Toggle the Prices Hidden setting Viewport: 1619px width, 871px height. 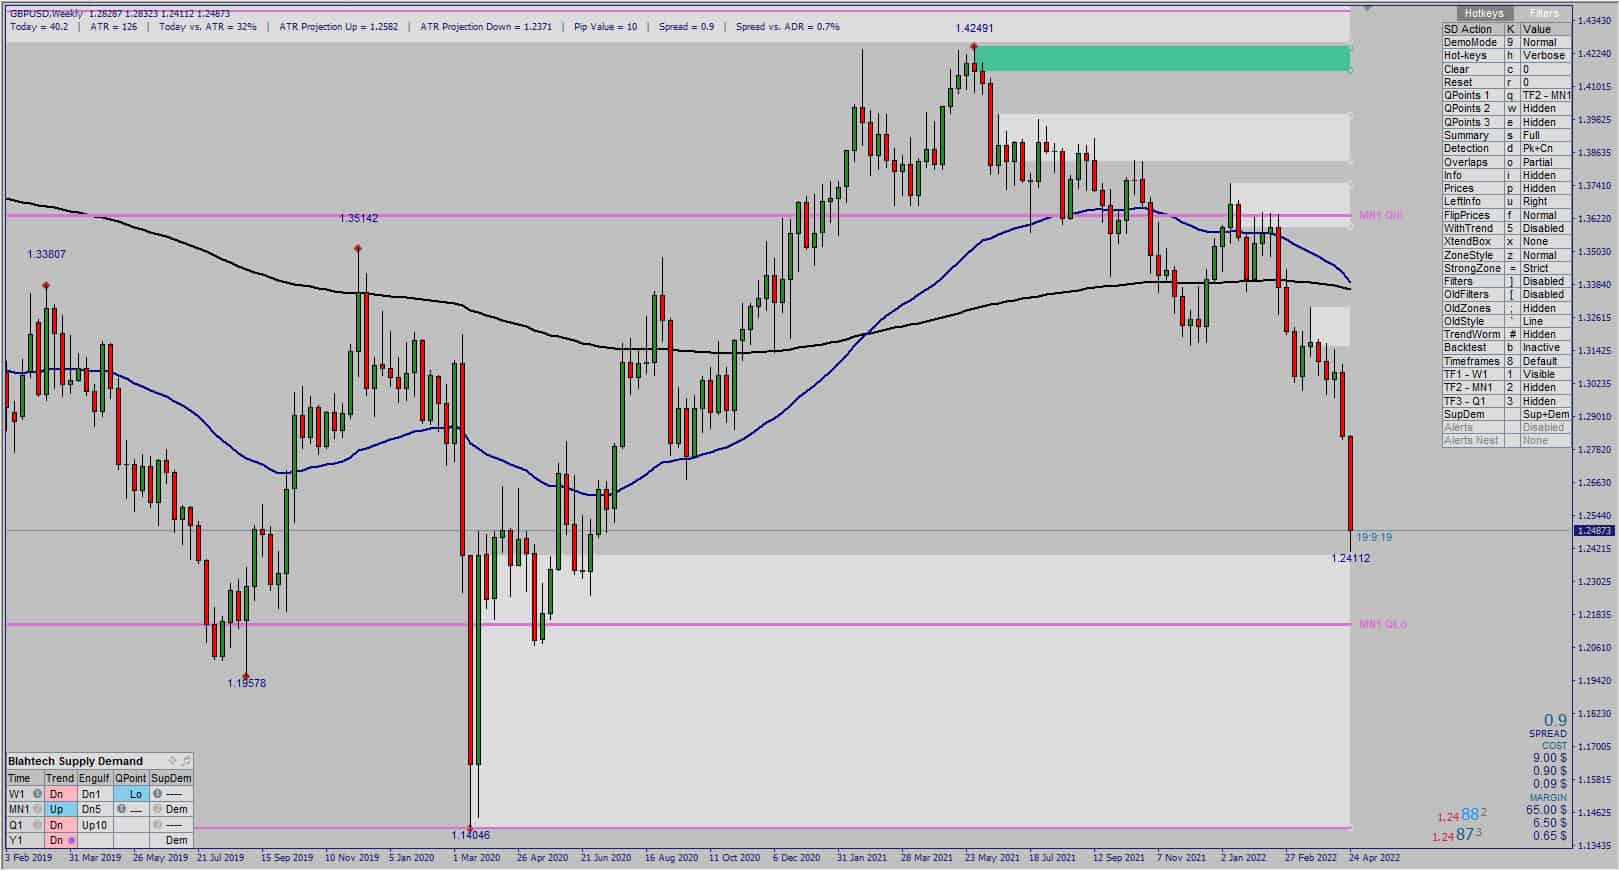click(x=1506, y=188)
